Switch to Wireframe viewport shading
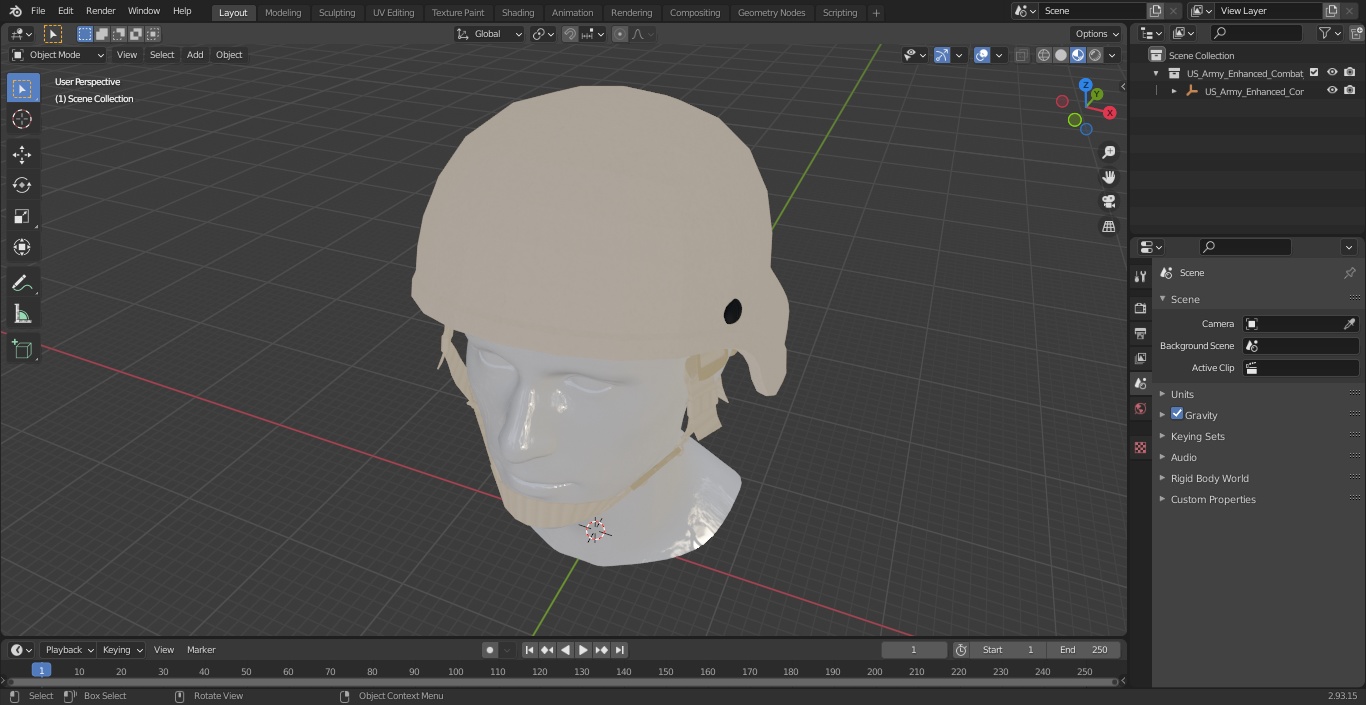The width and height of the screenshot is (1366, 705). [x=1044, y=55]
